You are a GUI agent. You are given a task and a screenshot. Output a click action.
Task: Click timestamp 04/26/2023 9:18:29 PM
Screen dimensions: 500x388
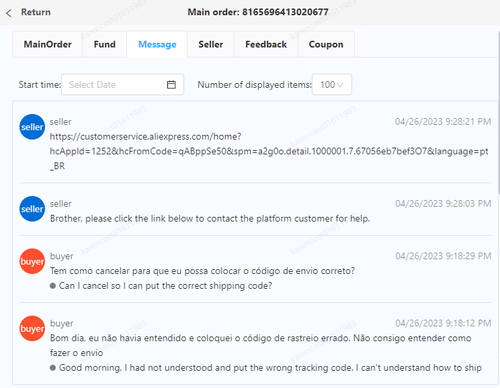tap(443, 256)
